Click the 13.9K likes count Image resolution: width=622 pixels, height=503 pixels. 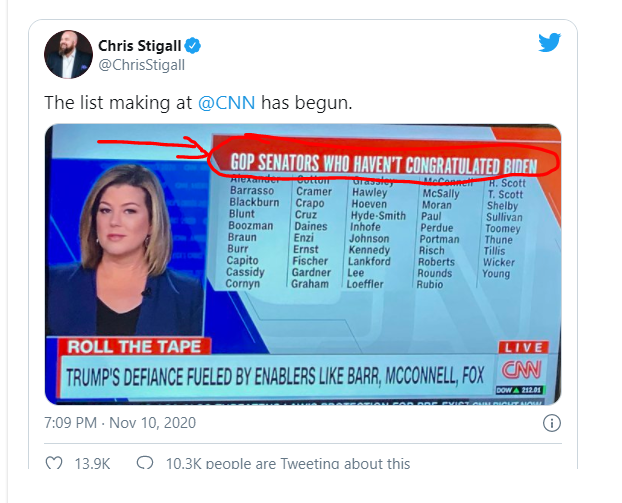point(94,463)
